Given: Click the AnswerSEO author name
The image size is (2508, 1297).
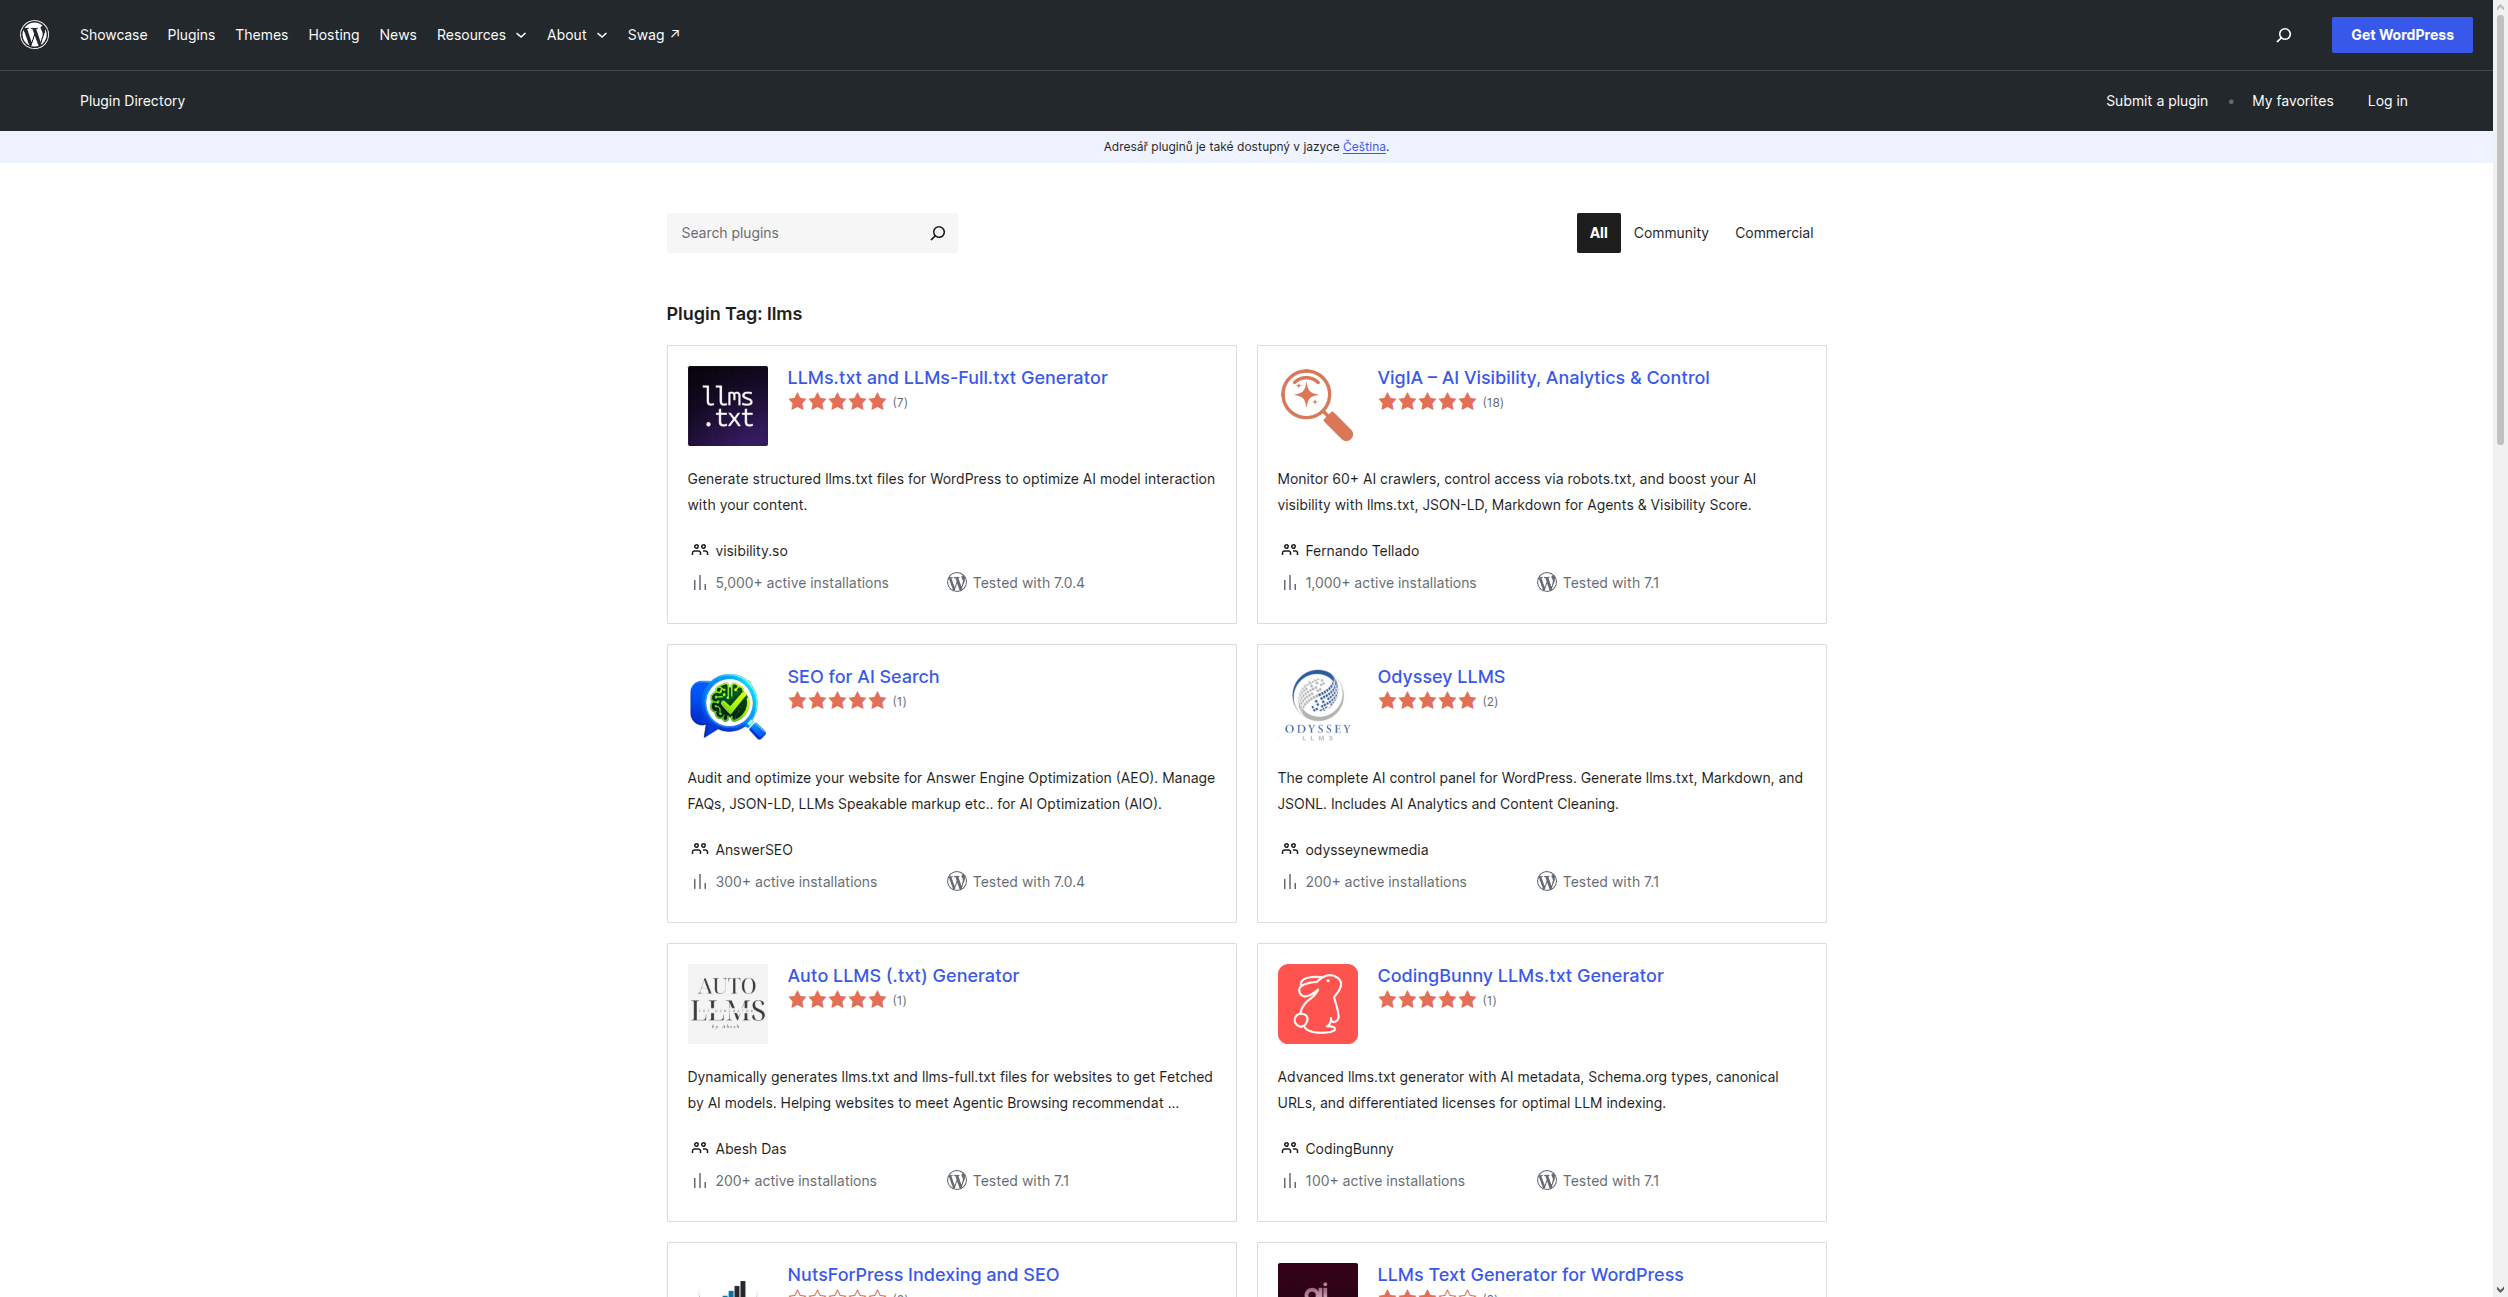Looking at the screenshot, I should coord(754,850).
